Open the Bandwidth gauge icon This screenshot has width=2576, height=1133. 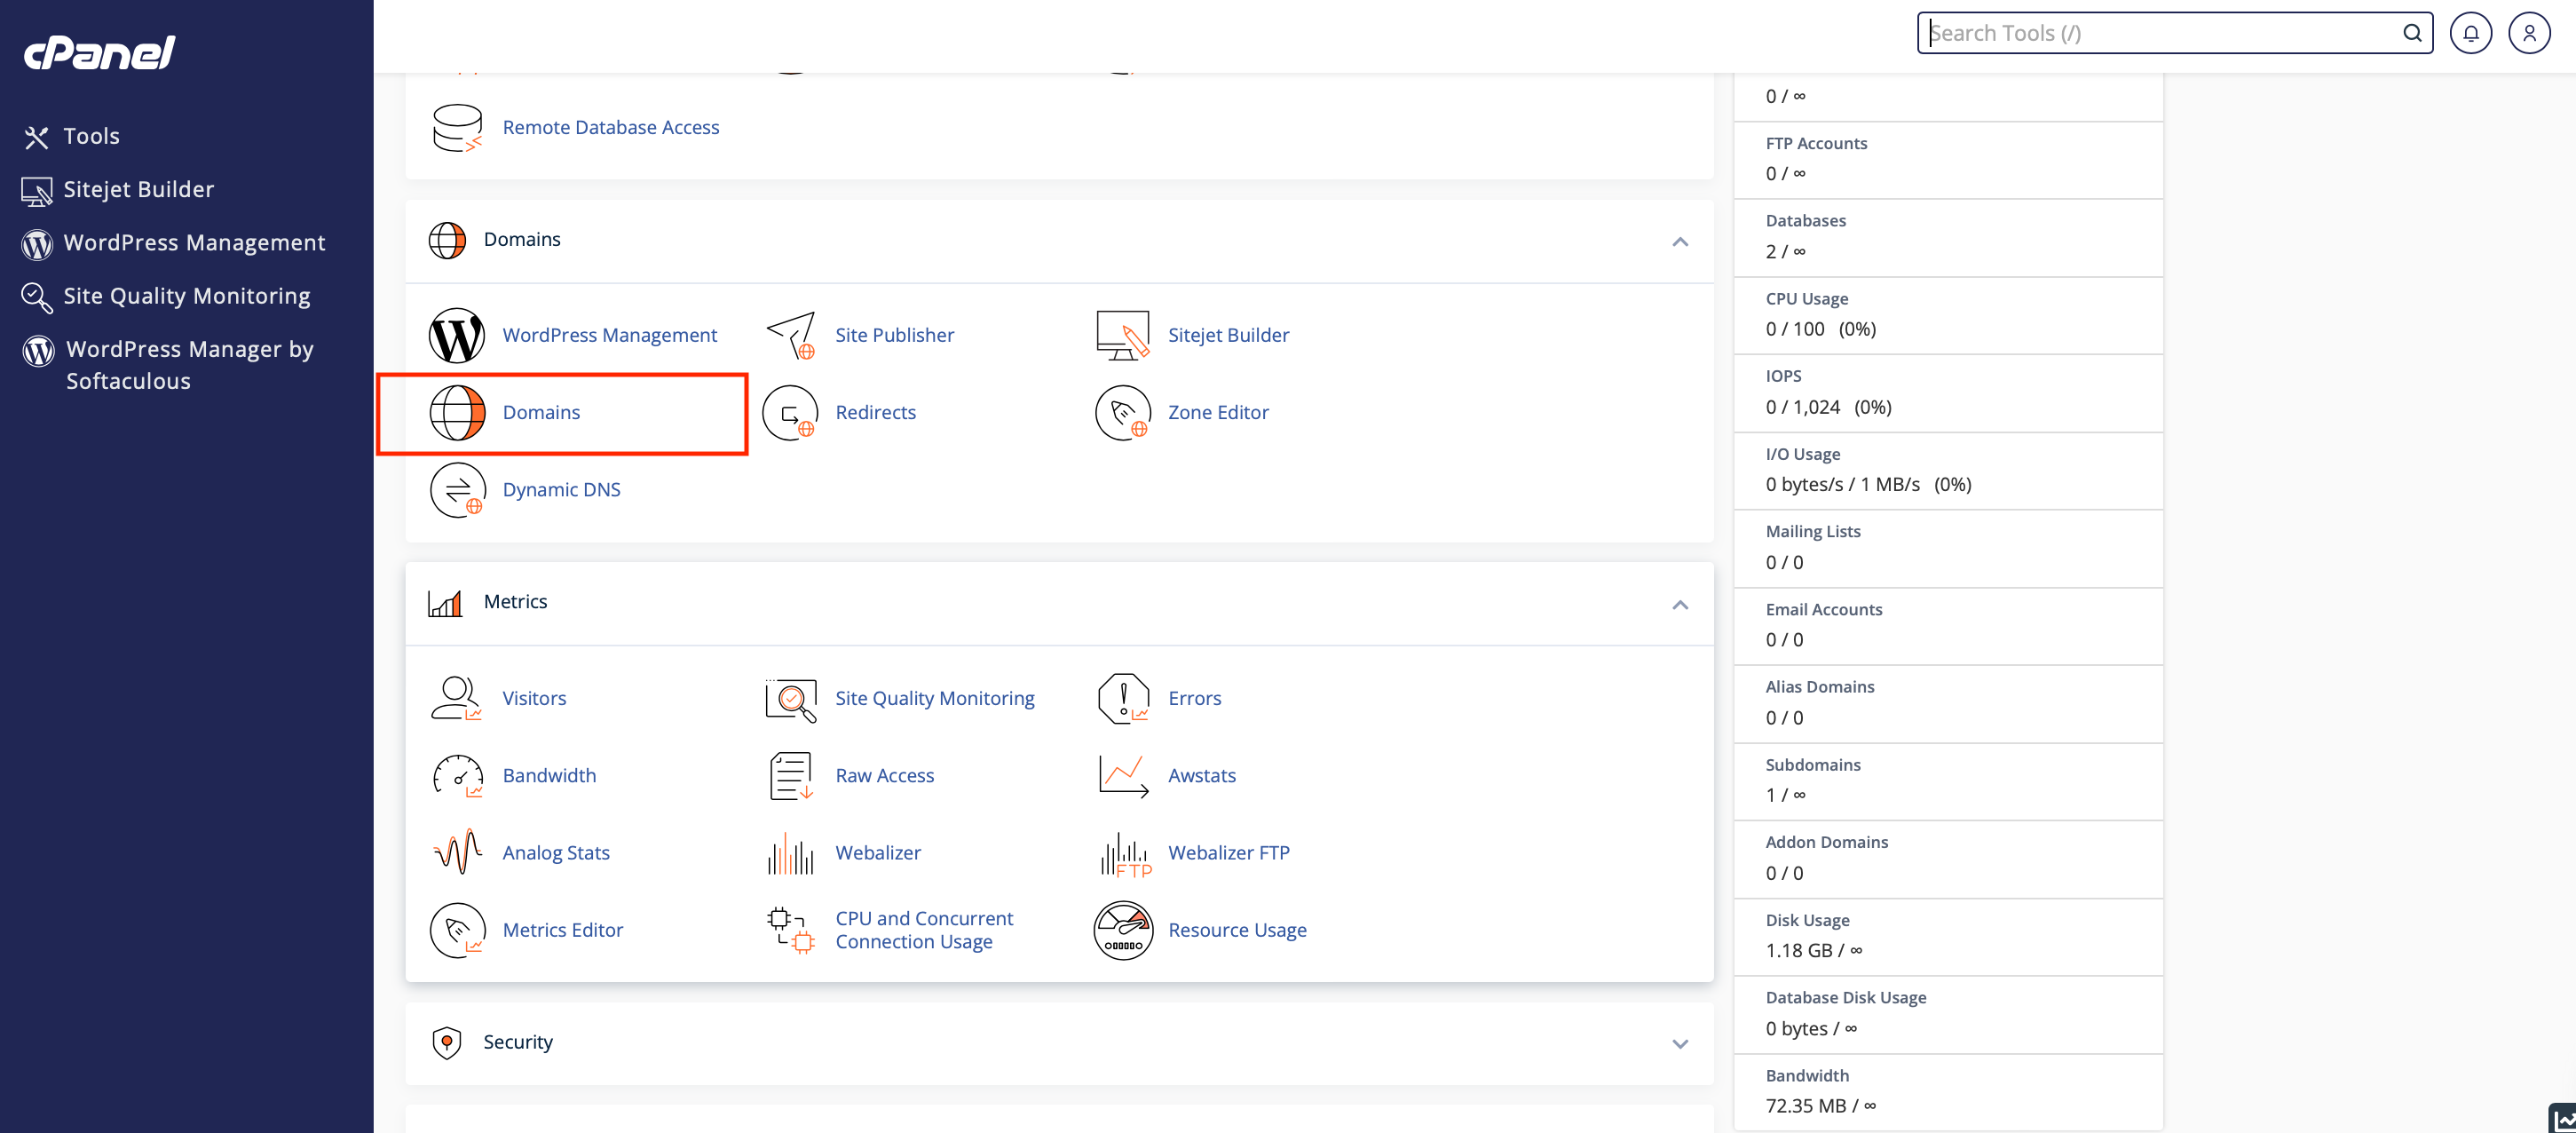pyautogui.click(x=457, y=776)
